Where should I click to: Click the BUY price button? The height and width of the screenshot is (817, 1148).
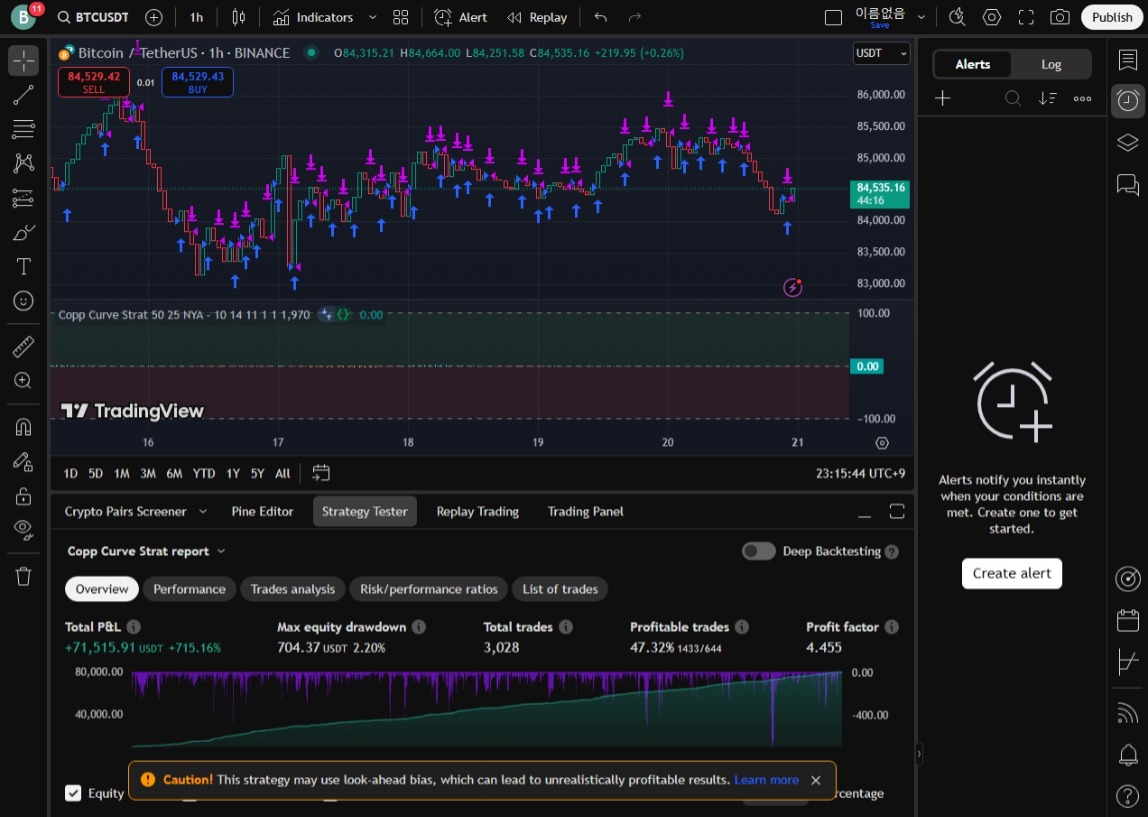coord(198,82)
